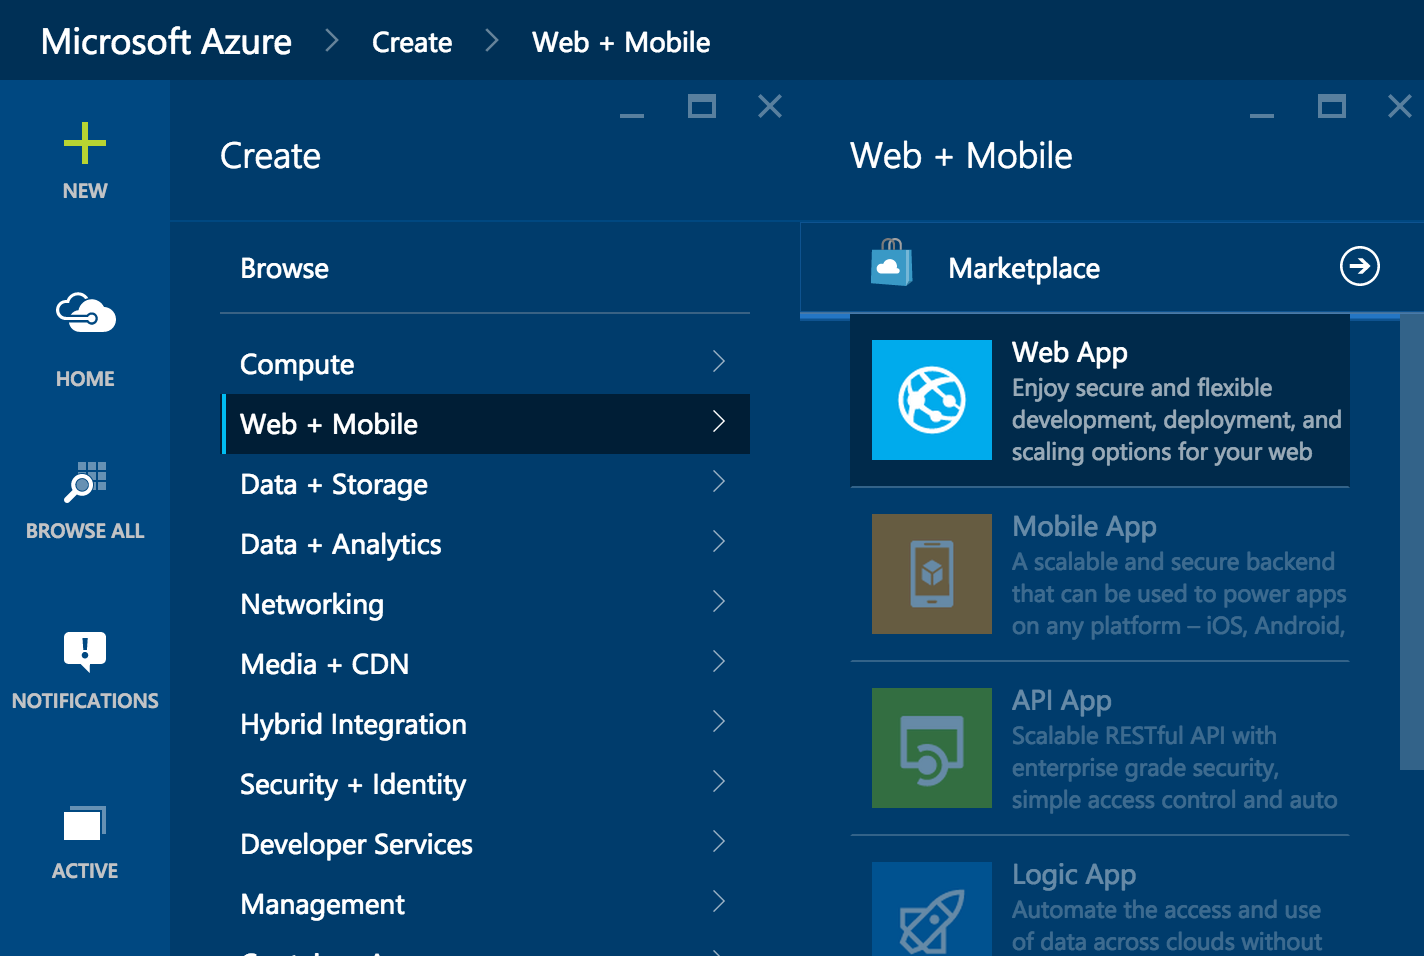Expand the Media + CDN chevron
1424x956 pixels.
coord(719,661)
